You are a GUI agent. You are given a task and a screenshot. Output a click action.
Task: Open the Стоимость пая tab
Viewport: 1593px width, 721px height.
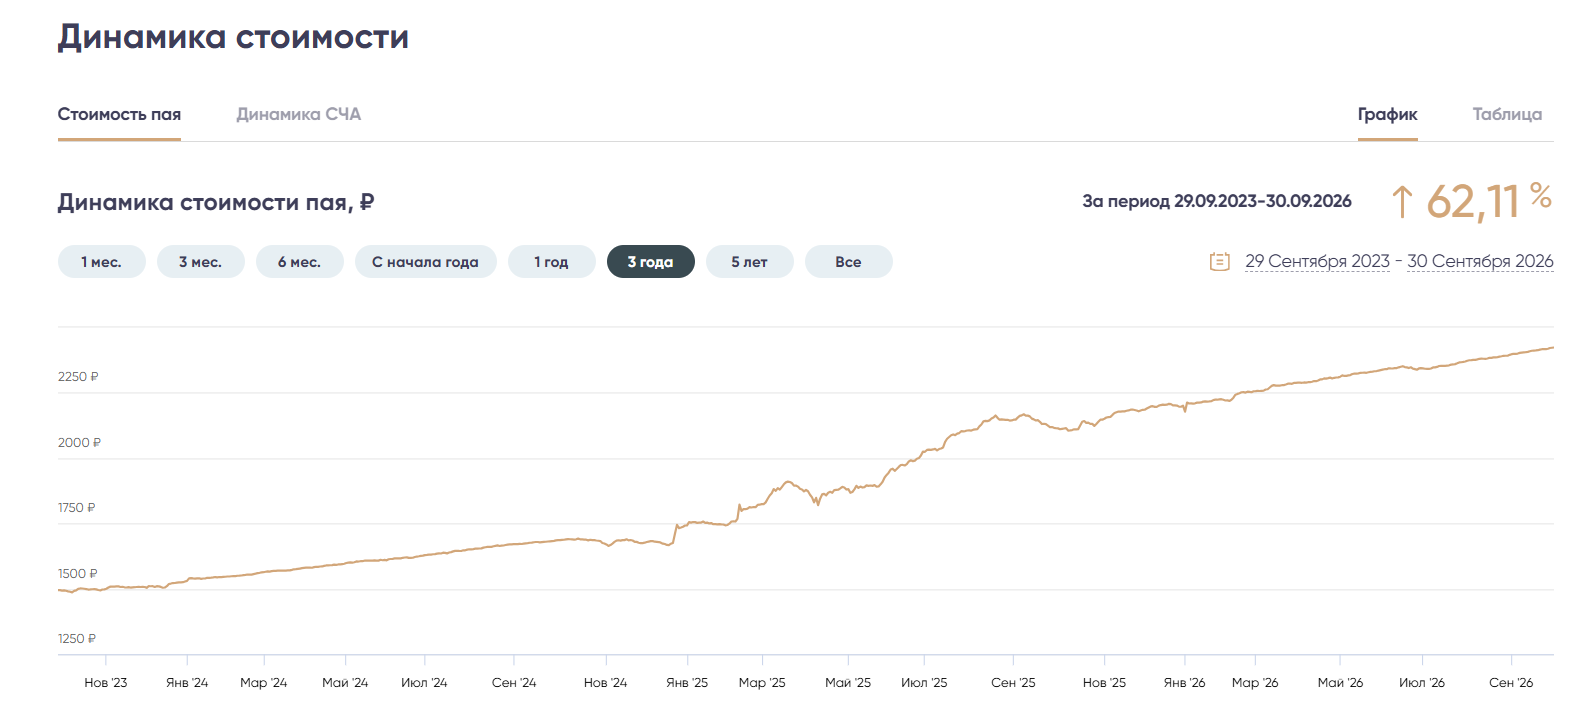[x=119, y=114]
